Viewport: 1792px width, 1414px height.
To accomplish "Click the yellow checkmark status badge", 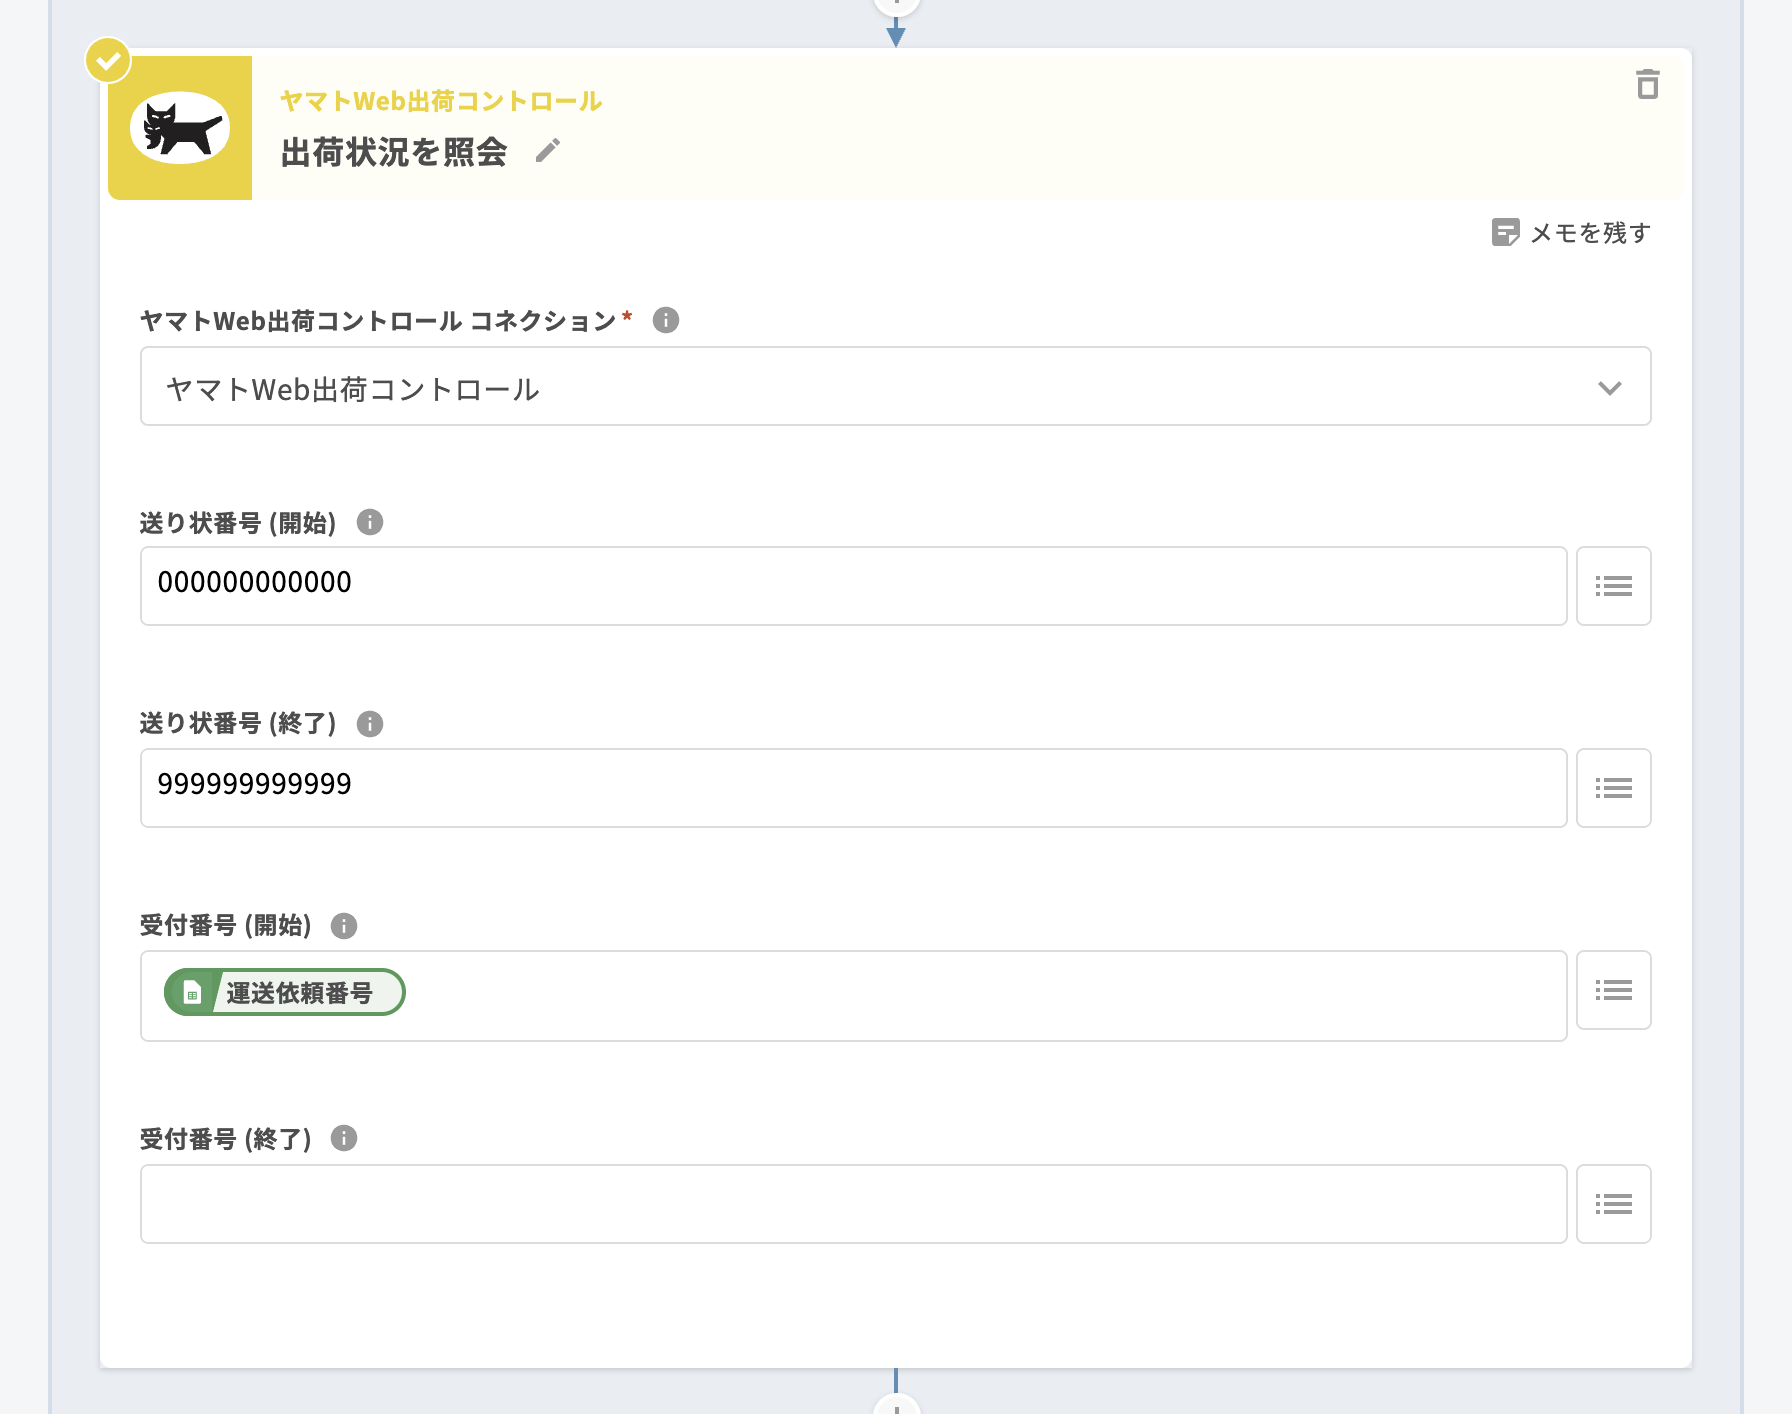I will [x=108, y=61].
